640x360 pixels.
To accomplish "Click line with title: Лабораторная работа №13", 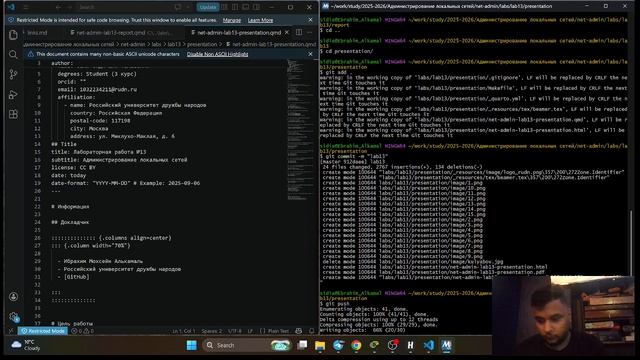I will (98, 152).
